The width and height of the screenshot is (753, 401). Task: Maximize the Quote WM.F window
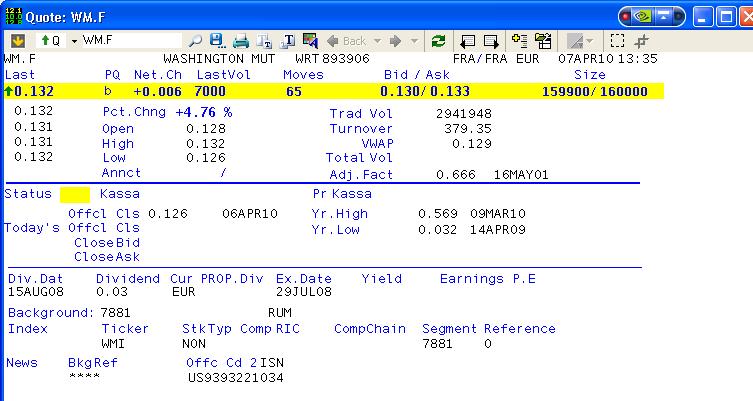tap(726, 17)
